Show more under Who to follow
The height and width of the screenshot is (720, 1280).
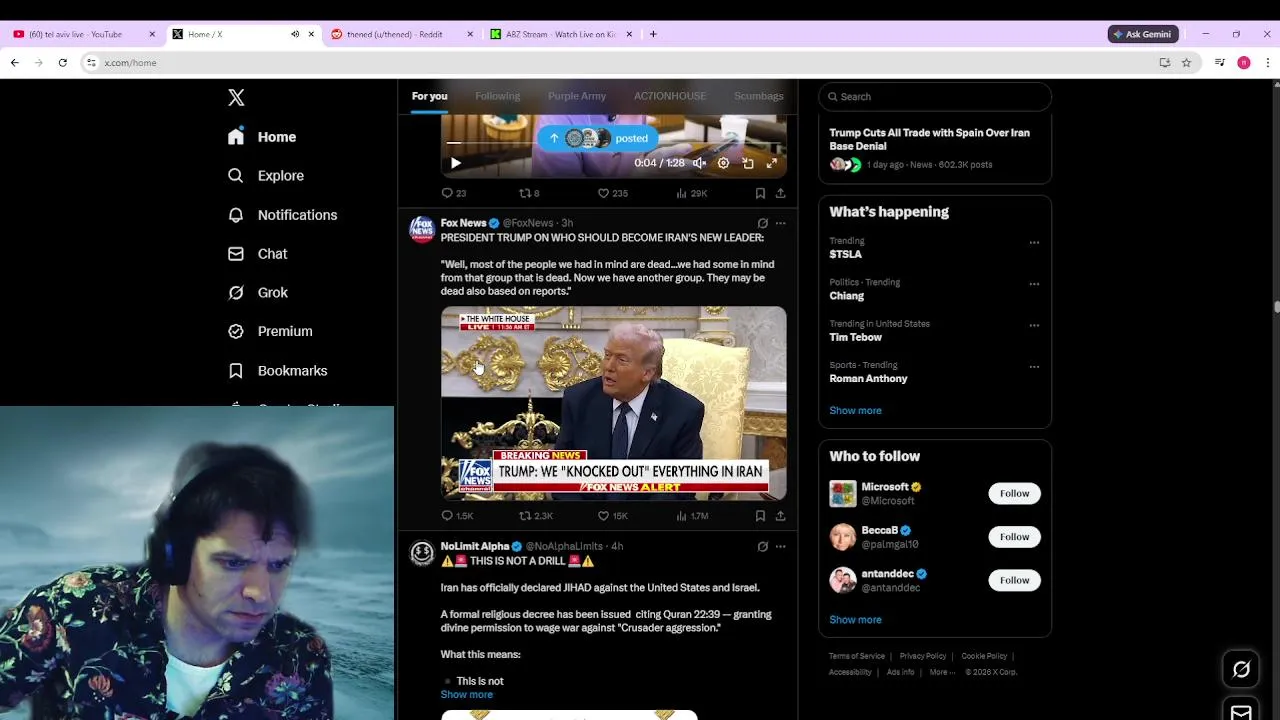855,620
